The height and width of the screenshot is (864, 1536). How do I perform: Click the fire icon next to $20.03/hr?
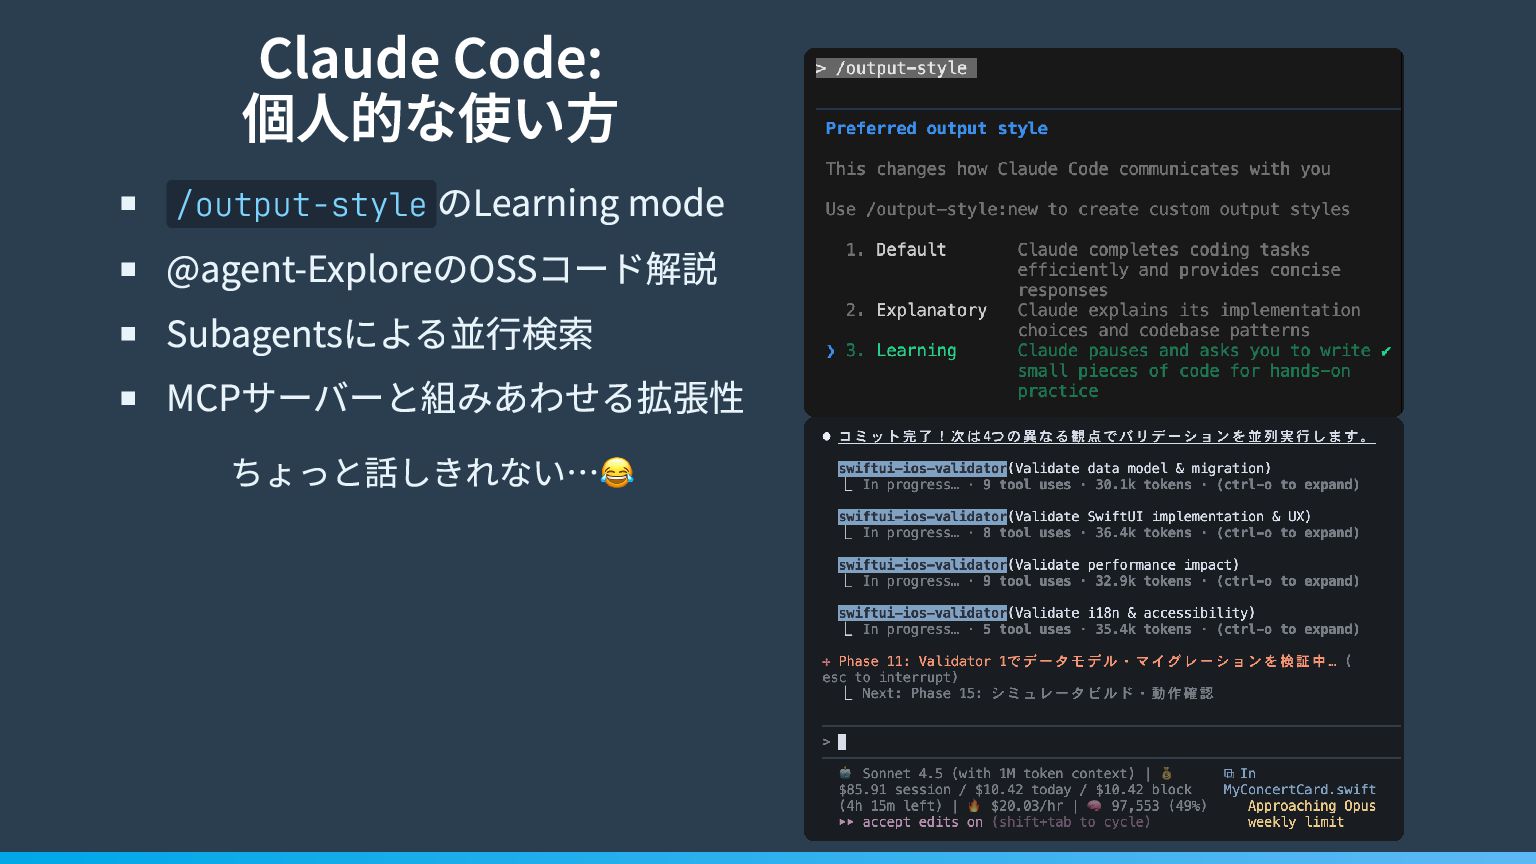point(973,805)
